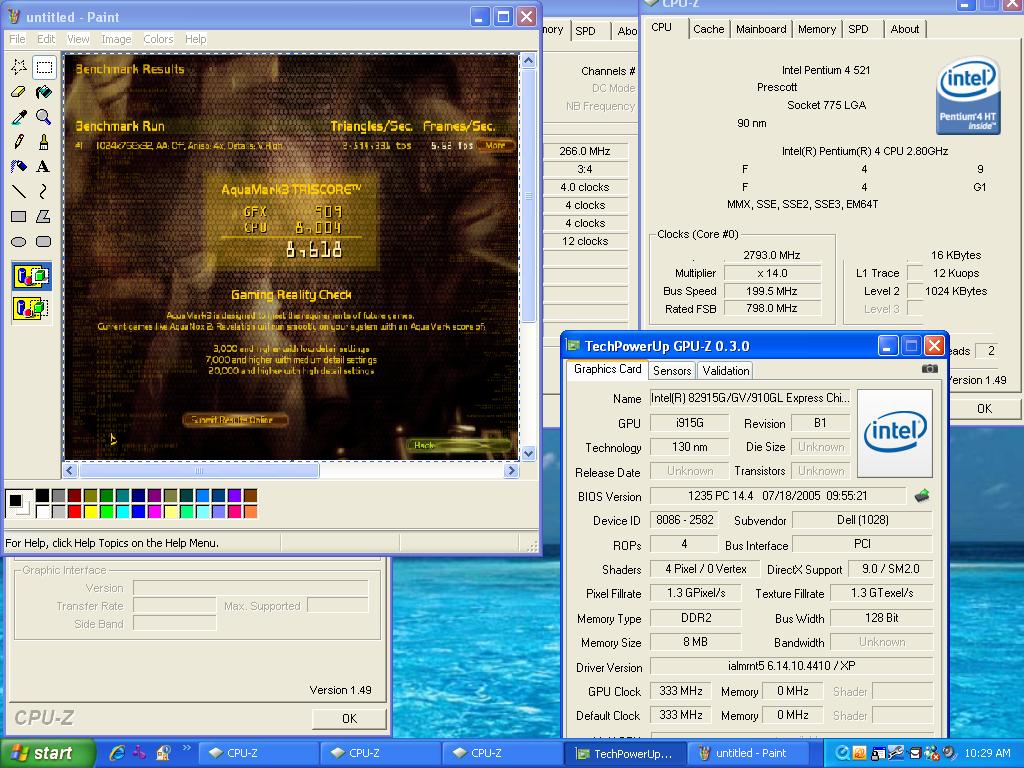Viewport: 1024px width, 768px height.
Task: Select the Polygon shape tool
Action: (x=44, y=216)
